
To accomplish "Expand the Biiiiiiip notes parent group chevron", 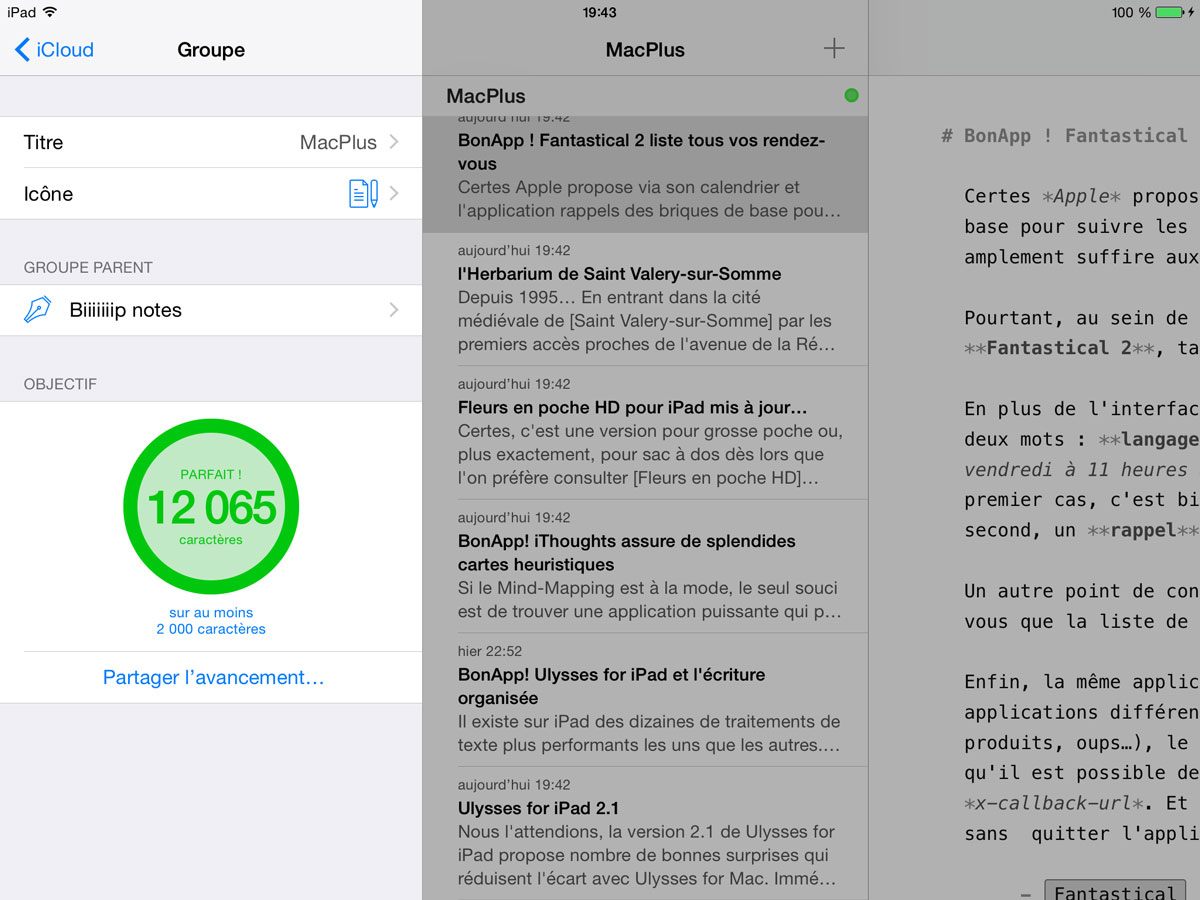I will tap(394, 310).
